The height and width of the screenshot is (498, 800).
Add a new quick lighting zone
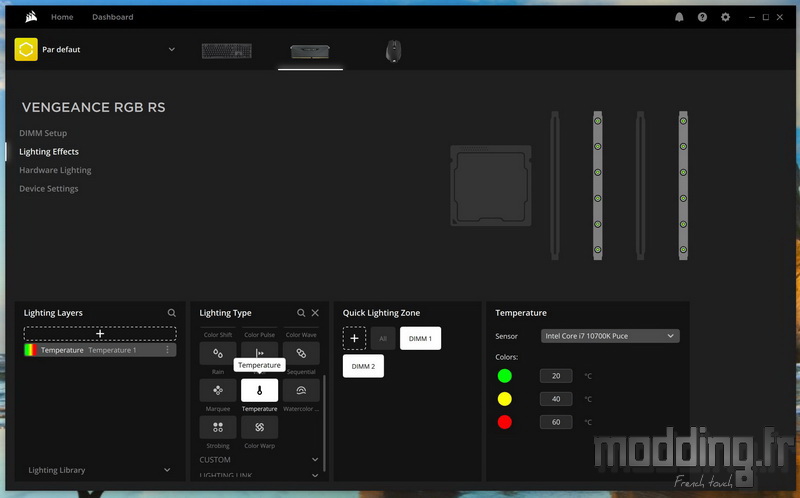coord(354,338)
